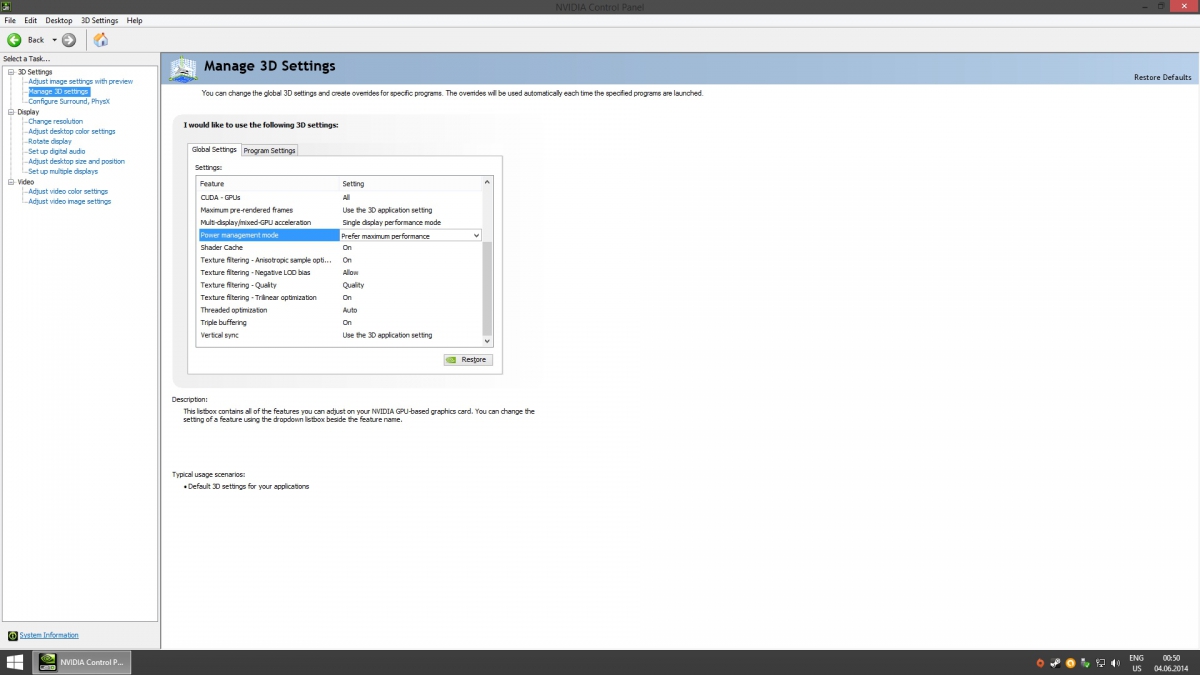Click the System Information icon

(12, 635)
